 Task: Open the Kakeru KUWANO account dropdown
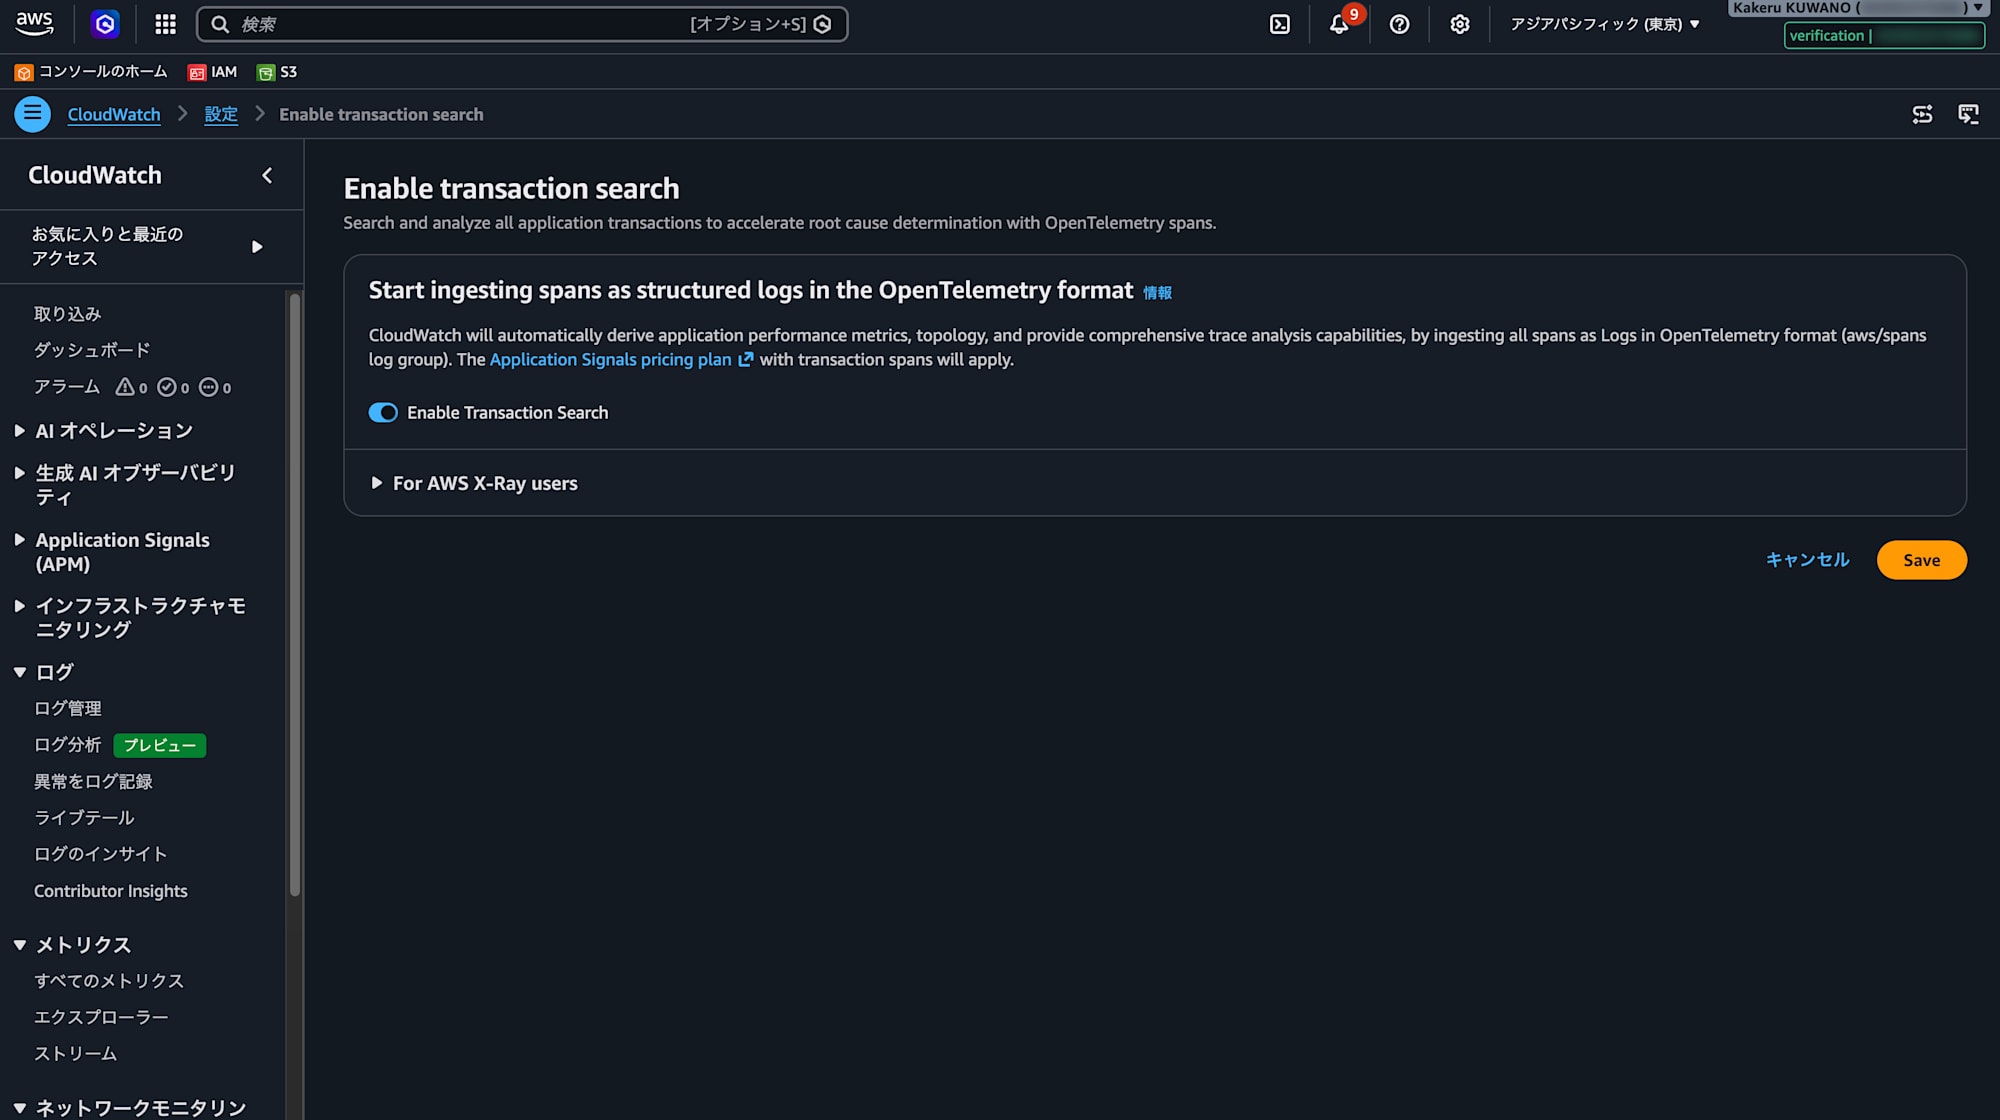click(x=1857, y=8)
